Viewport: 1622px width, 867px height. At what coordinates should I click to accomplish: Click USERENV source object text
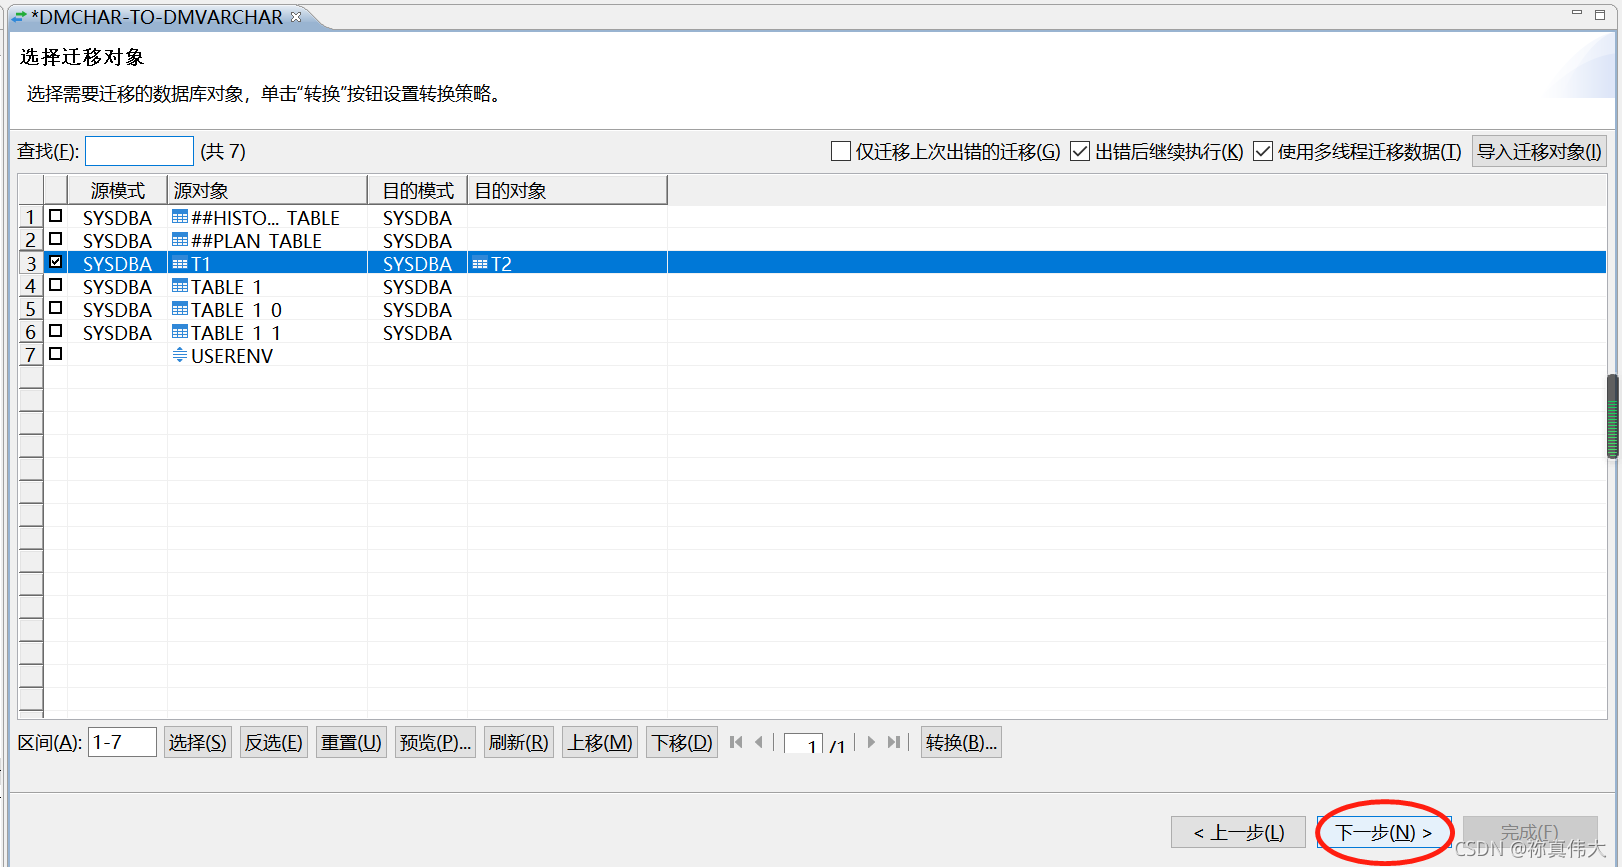coord(232,356)
